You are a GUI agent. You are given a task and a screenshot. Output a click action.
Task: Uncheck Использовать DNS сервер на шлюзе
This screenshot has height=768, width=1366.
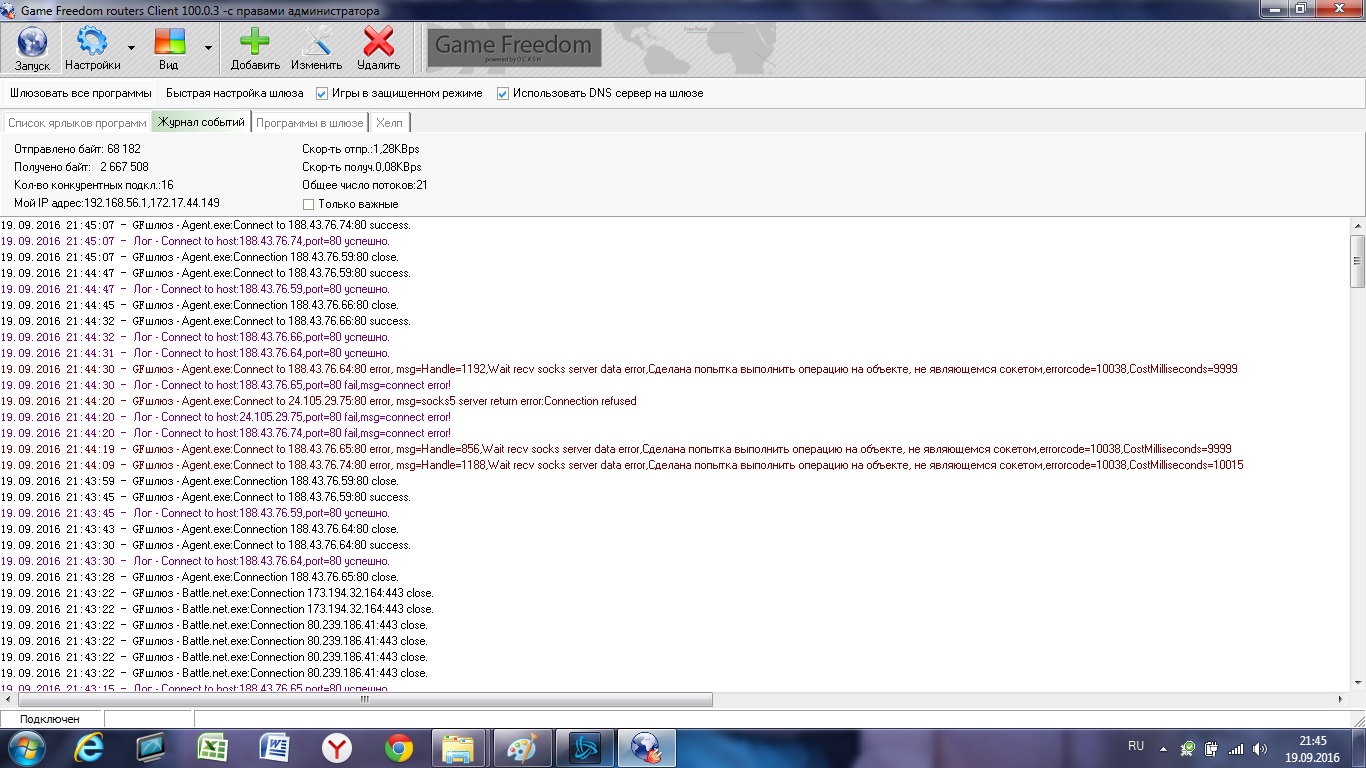[x=503, y=93]
